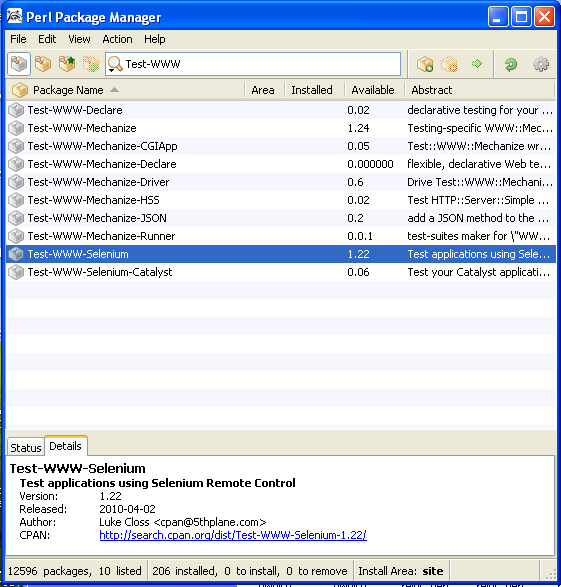The image size is (561, 587).
Task: Close the Perl Package Manager window
Action: pyautogui.click(x=544, y=17)
